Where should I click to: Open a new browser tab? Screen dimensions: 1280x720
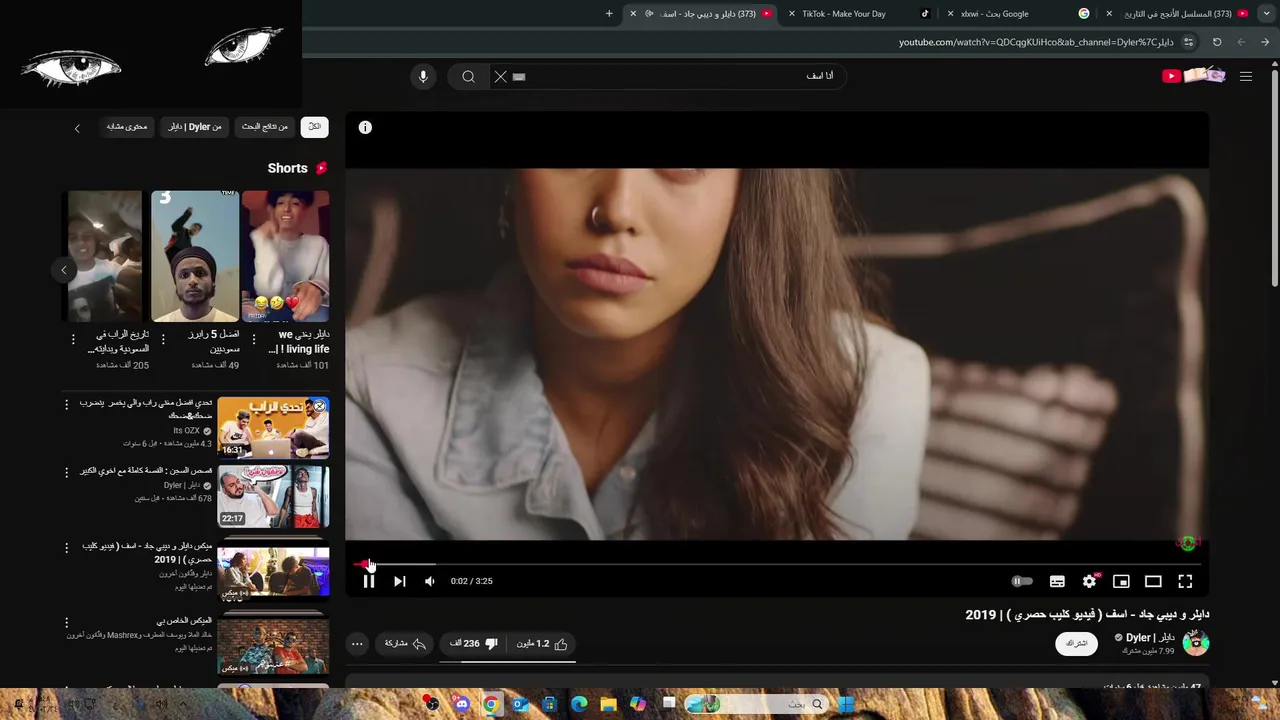pyautogui.click(x=609, y=14)
